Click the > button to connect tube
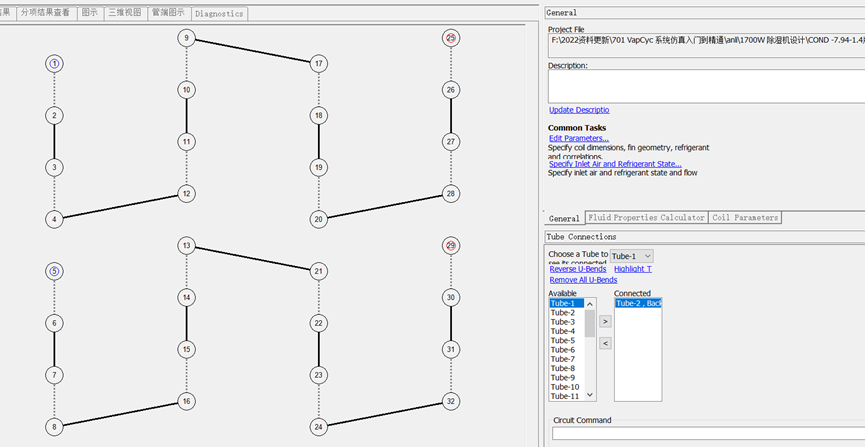The image size is (865, 447). coord(605,321)
